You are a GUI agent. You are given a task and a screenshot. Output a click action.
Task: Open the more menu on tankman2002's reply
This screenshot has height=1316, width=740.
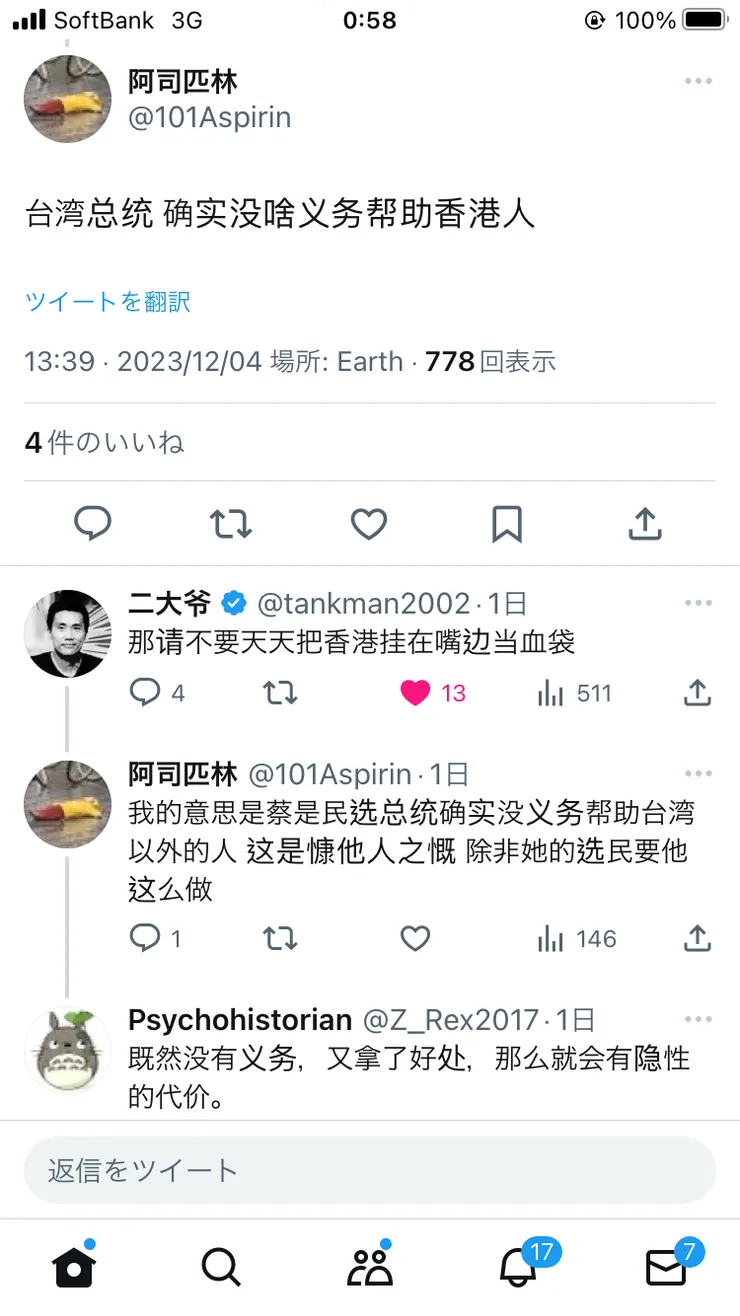pos(697,602)
